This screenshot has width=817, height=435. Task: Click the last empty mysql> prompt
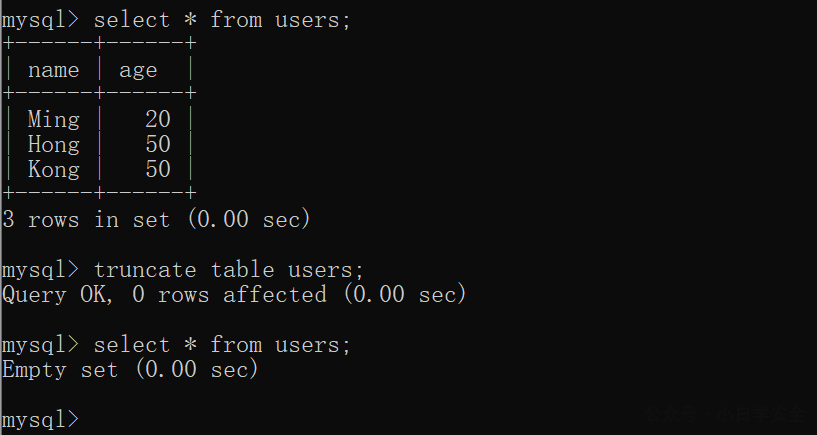click(x=41, y=420)
